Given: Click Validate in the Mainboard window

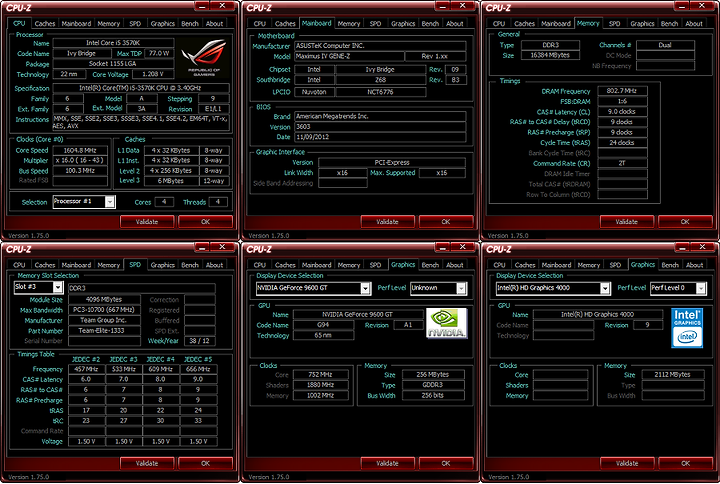Looking at the screenshot, I should coord(388,222).
